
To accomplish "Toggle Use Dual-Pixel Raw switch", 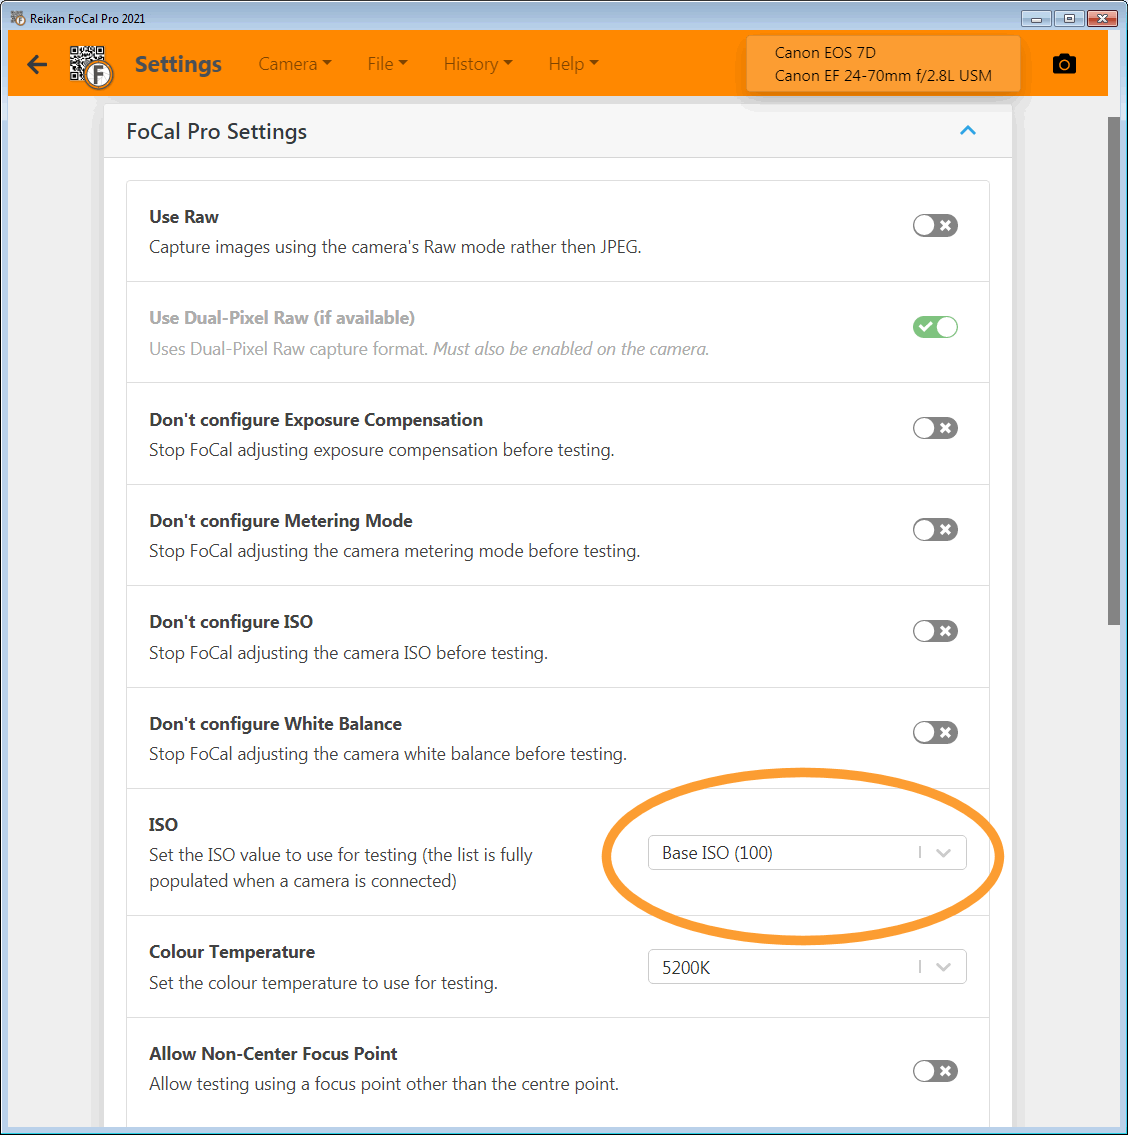I will (x=935, y=327).
